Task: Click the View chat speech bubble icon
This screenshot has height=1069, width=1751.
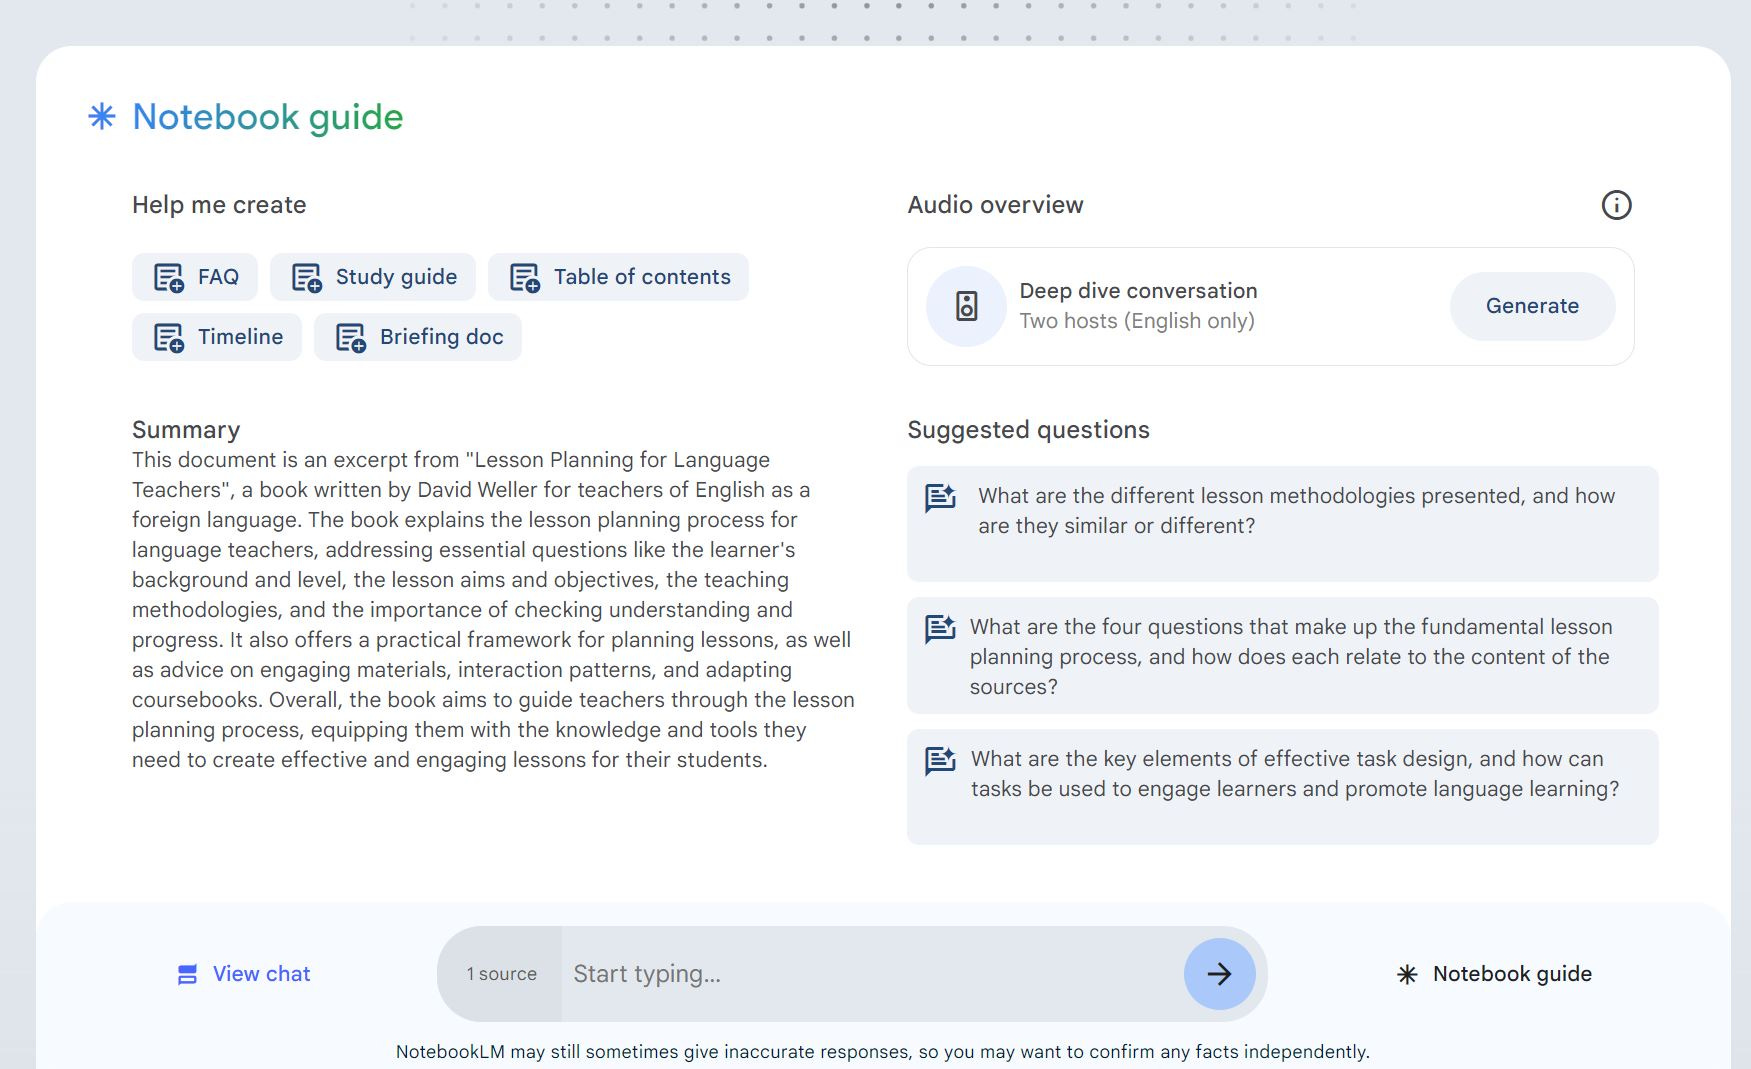Action: tap(188, 973)
